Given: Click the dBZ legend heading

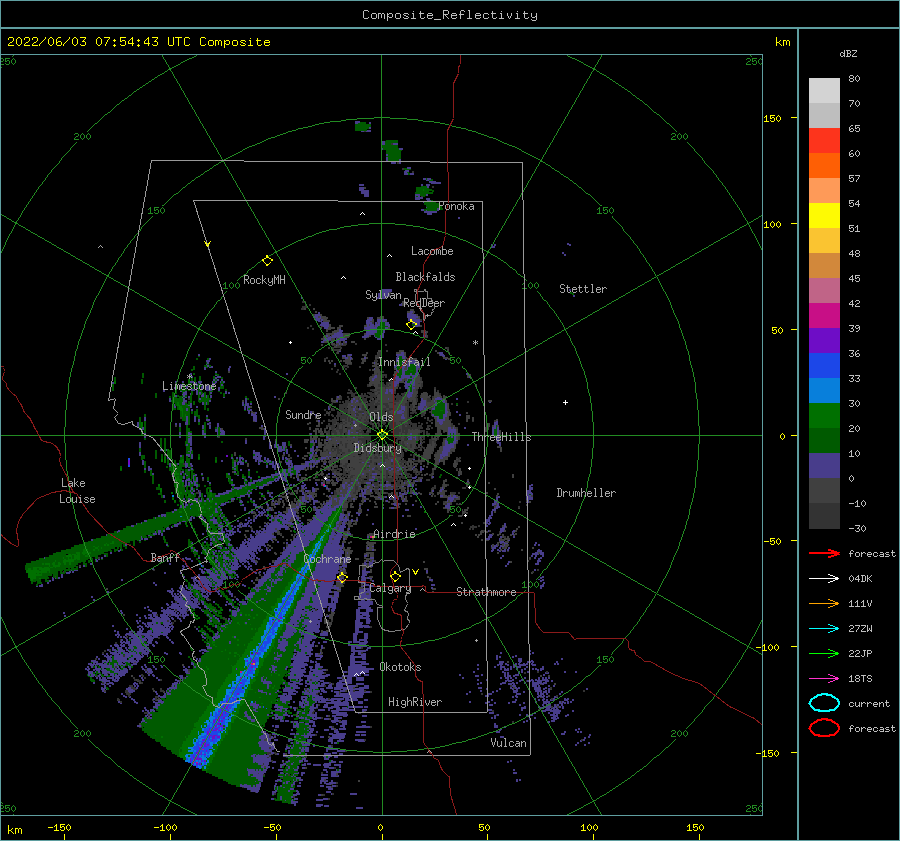Looking at the screenshot, I should (x=848, y=53).
